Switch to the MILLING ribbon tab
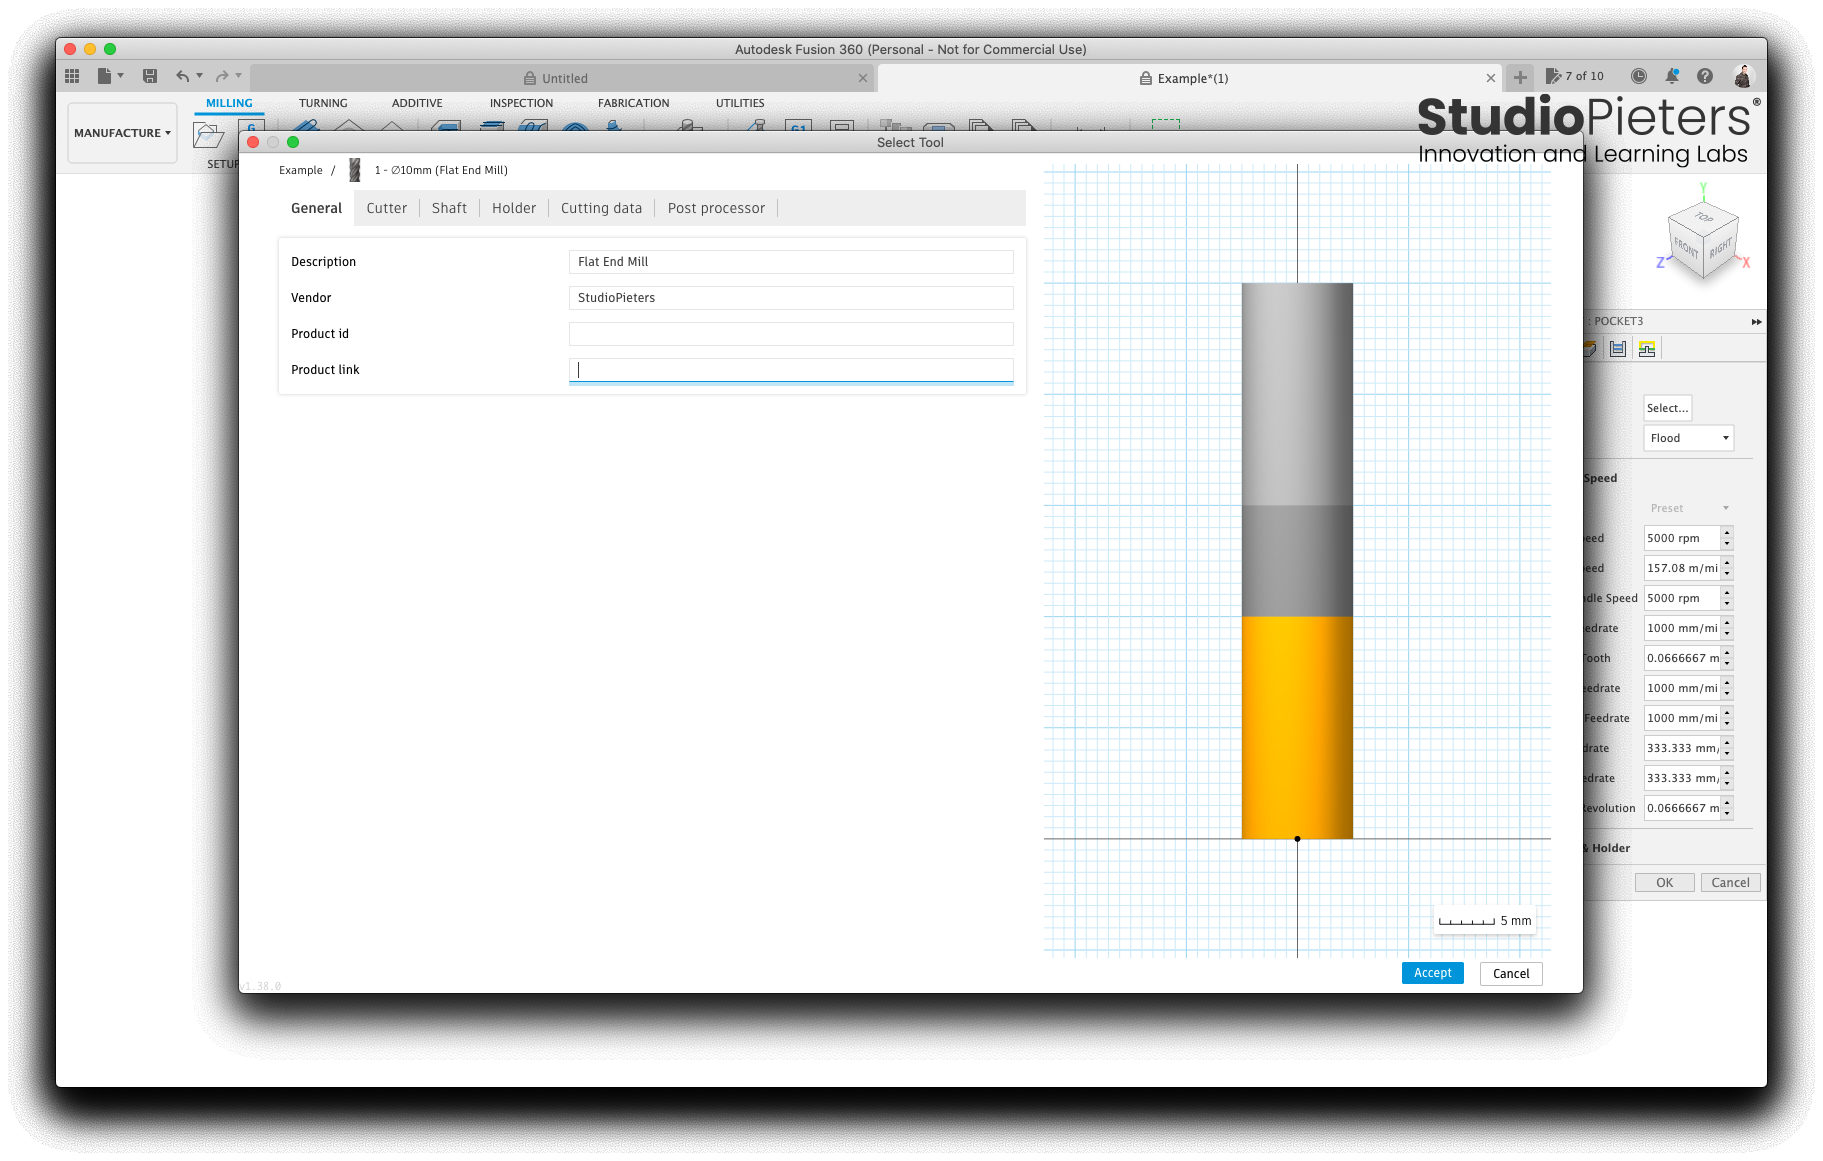The width and height of the screenshot is (1823, 1161). click(x=229, y=103)
